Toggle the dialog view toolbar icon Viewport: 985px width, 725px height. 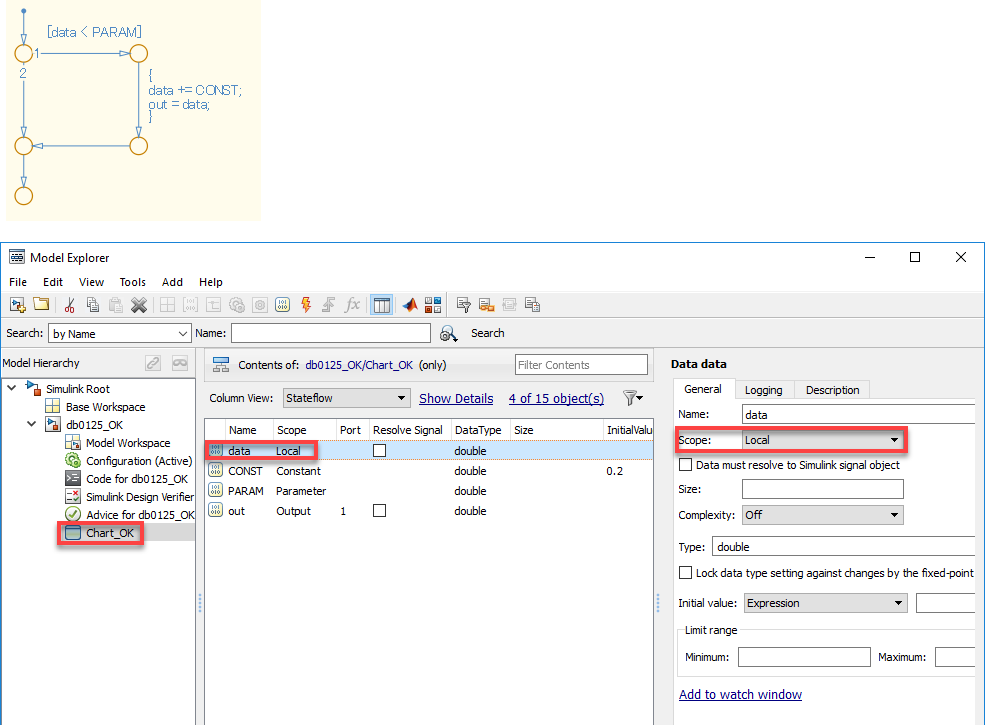[x=382, y=305]
